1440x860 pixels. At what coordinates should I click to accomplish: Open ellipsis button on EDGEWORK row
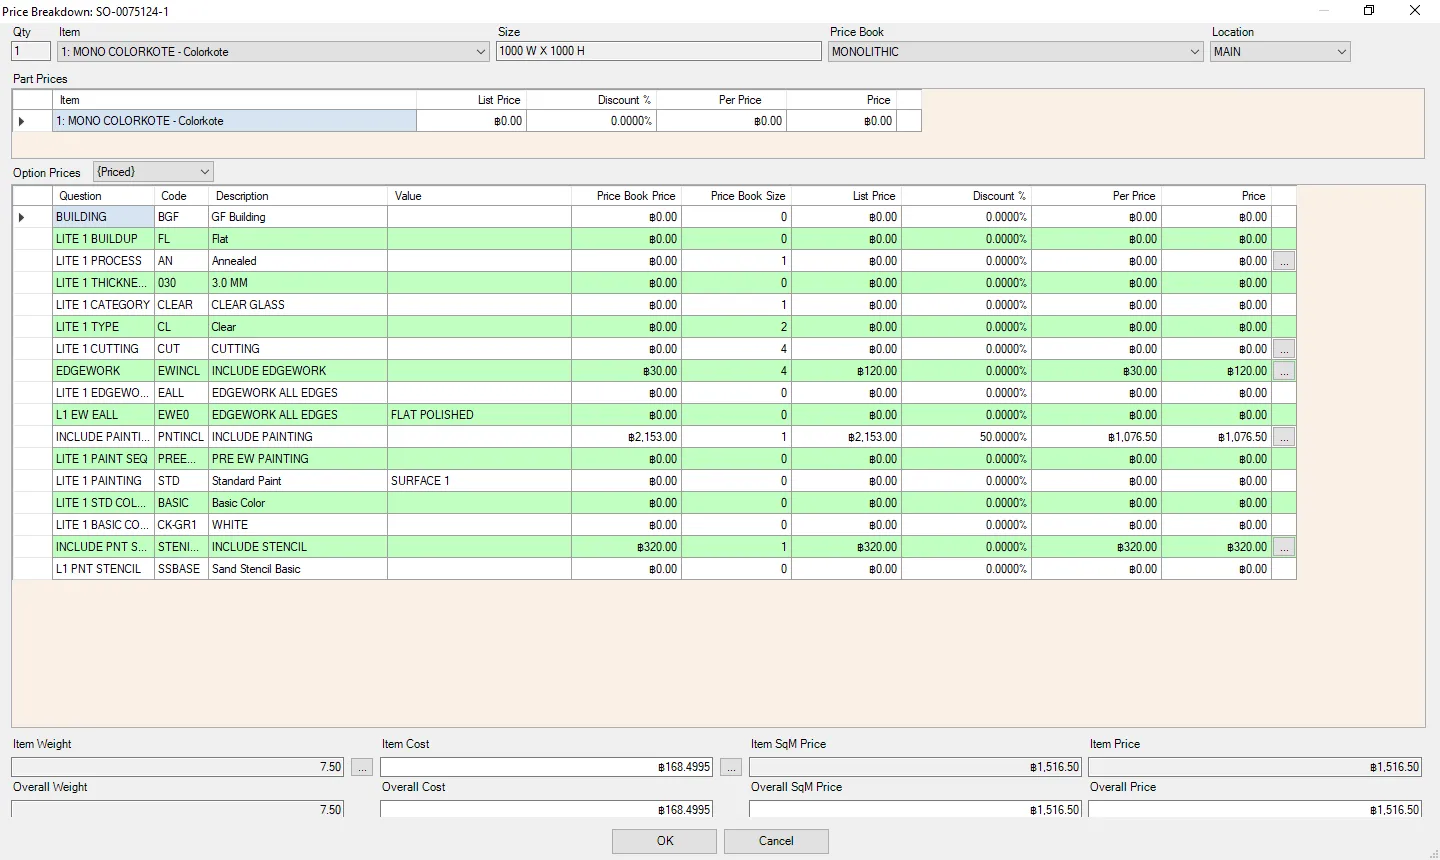coord(1284,371)
